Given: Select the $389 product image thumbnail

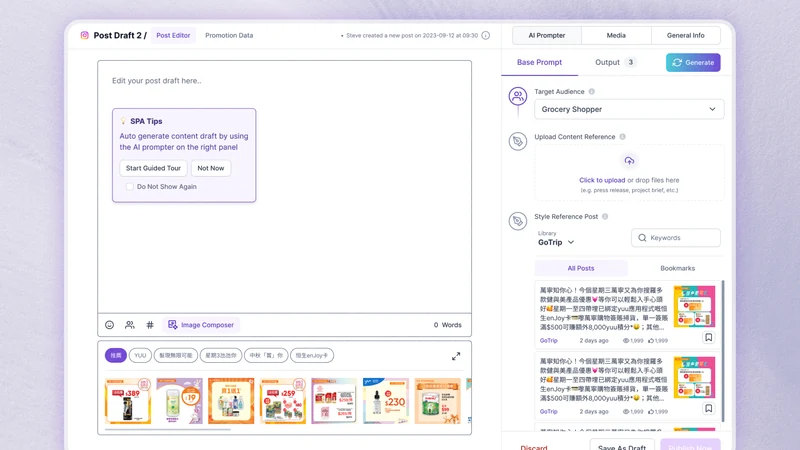Looking at the screenshot, I should point(128,401).
